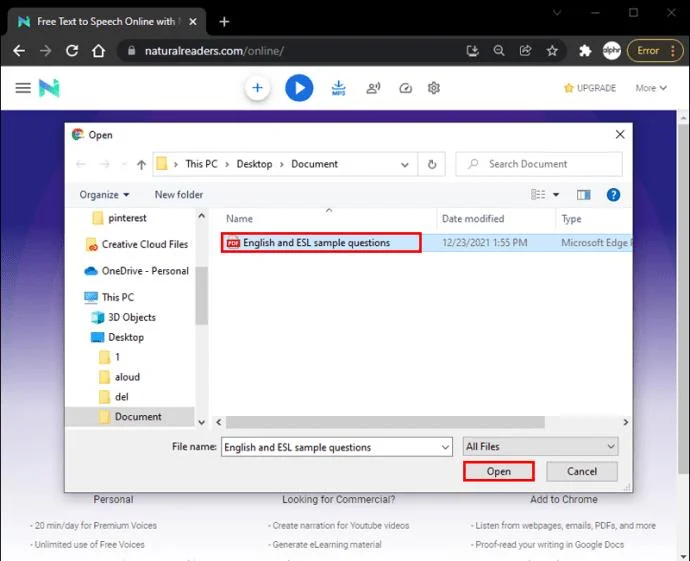
Task: Click the install app icon in address bar
Action: point(472,51)
